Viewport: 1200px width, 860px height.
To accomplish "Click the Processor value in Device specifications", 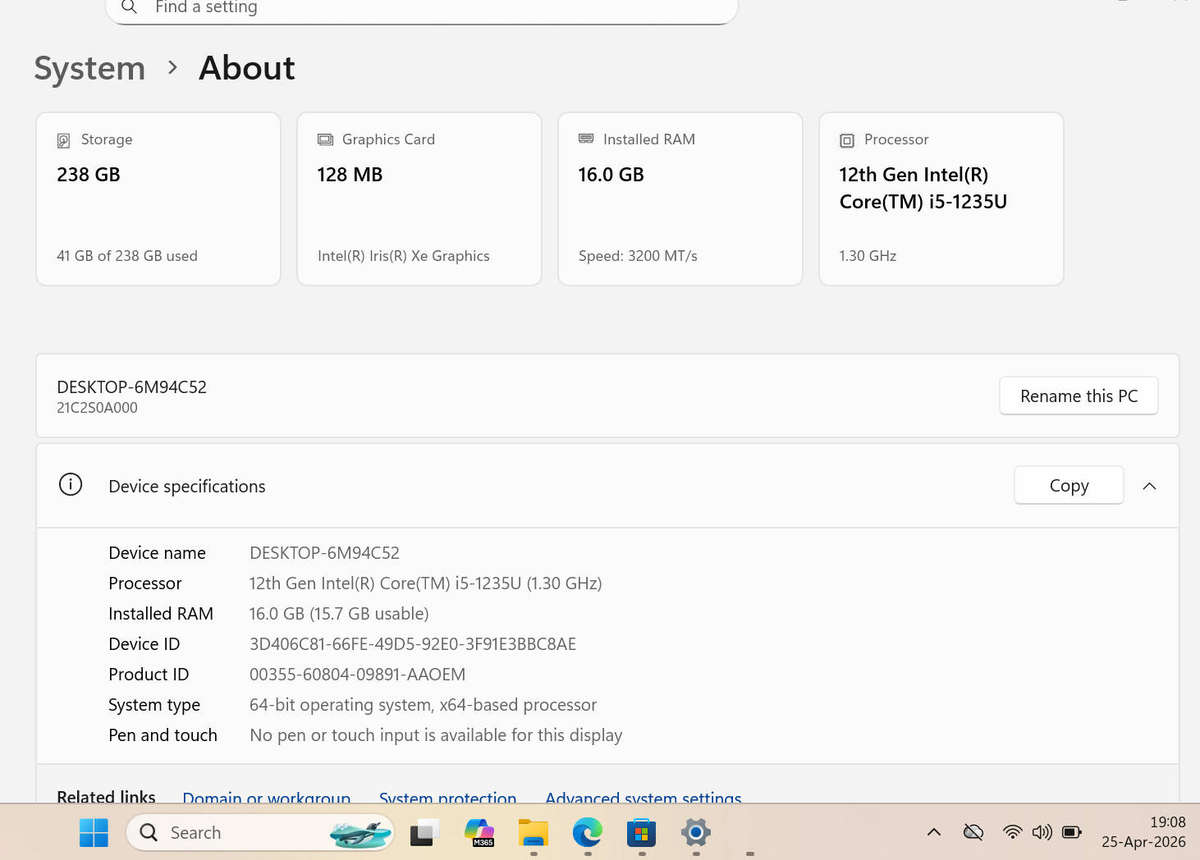I will tap(426, 583).
